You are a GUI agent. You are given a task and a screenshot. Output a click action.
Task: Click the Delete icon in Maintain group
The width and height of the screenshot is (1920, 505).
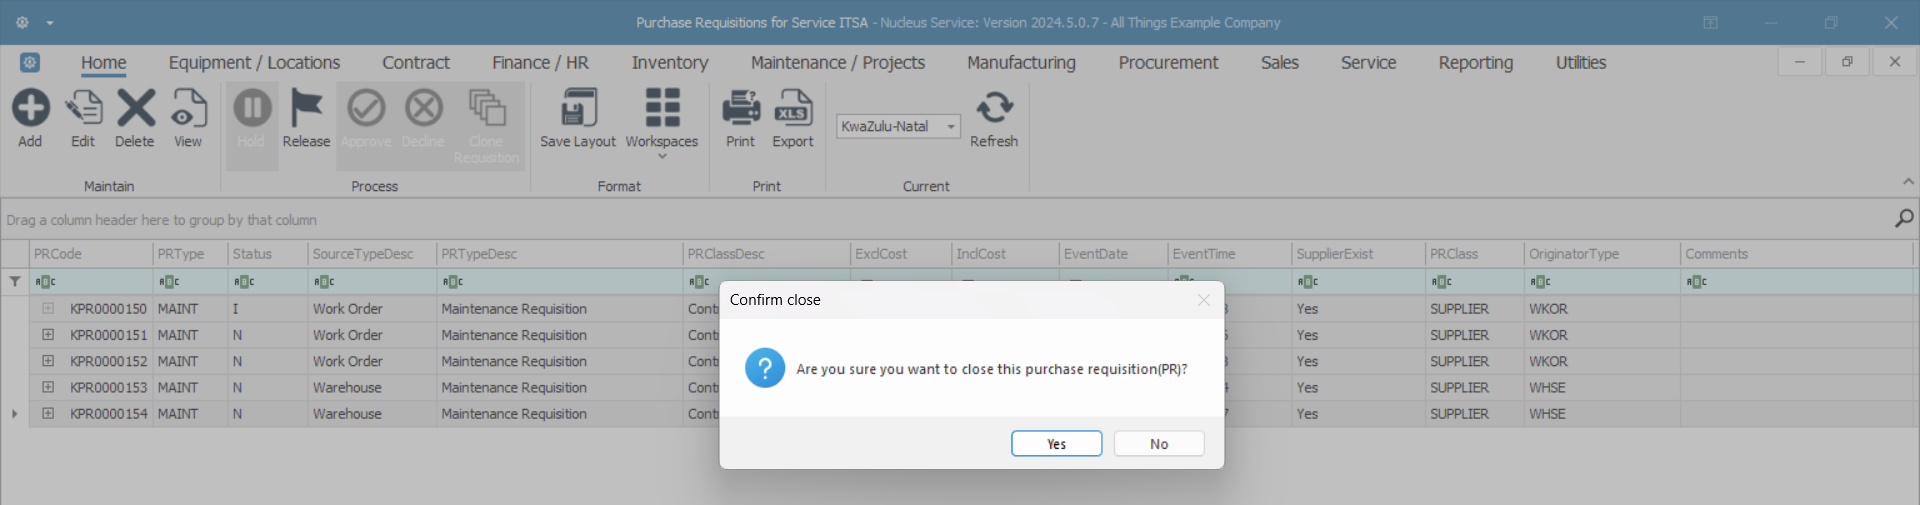tap(135, 108)
